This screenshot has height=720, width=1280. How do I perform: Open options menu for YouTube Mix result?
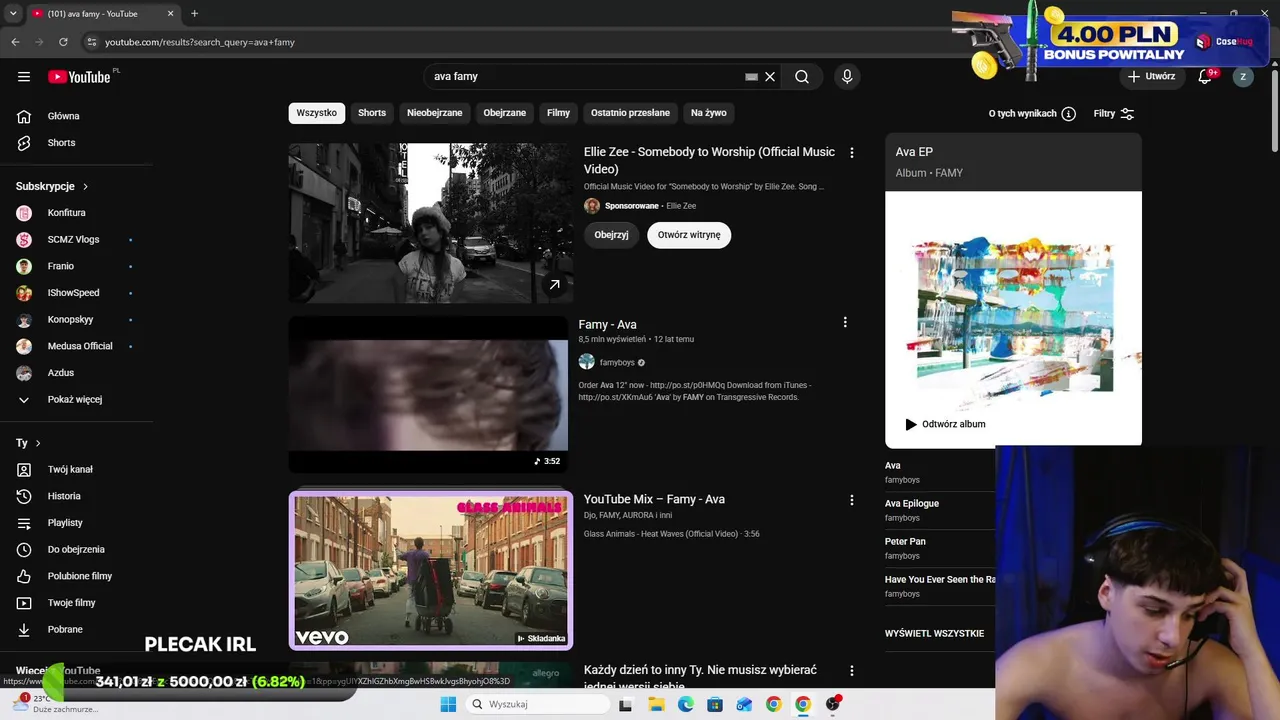(x=852, y=500)
